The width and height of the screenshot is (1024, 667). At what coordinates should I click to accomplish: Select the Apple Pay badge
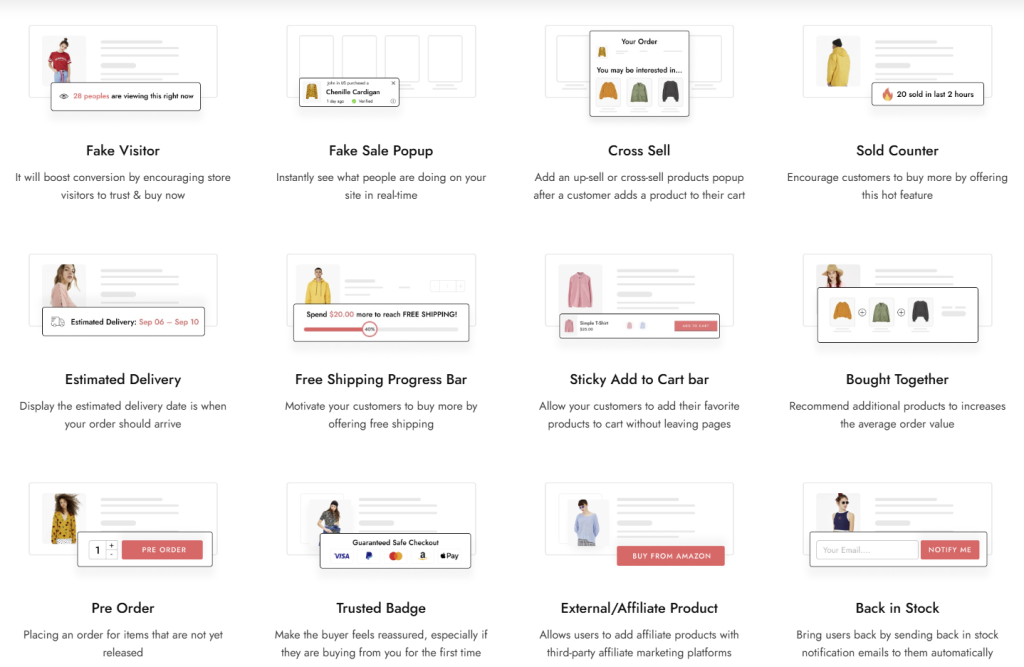click(449, 555)
